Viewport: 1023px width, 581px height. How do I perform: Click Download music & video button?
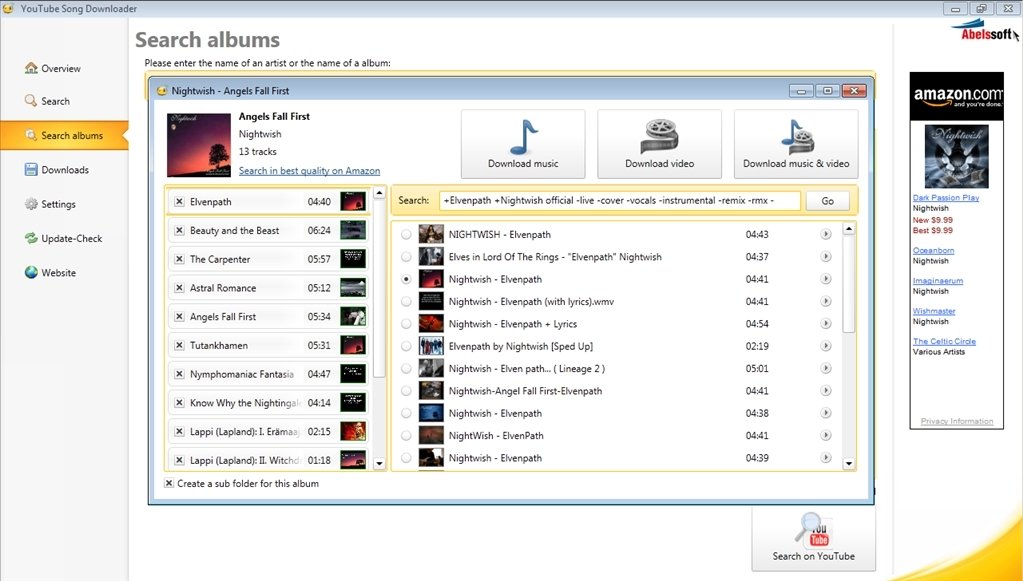pos(796,144)
